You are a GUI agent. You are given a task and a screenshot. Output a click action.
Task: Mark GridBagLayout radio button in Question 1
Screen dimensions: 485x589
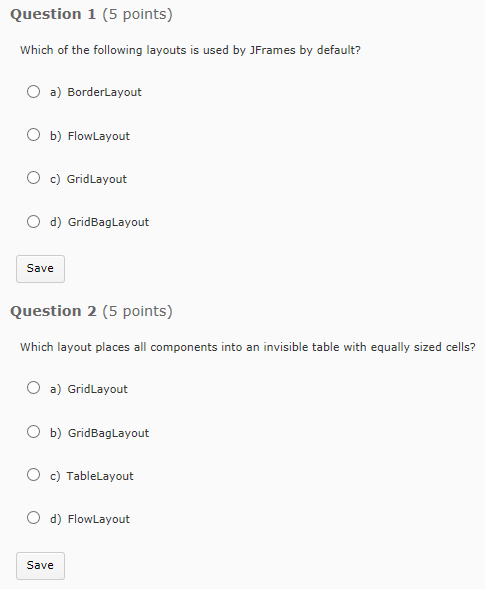click(33, 221)
